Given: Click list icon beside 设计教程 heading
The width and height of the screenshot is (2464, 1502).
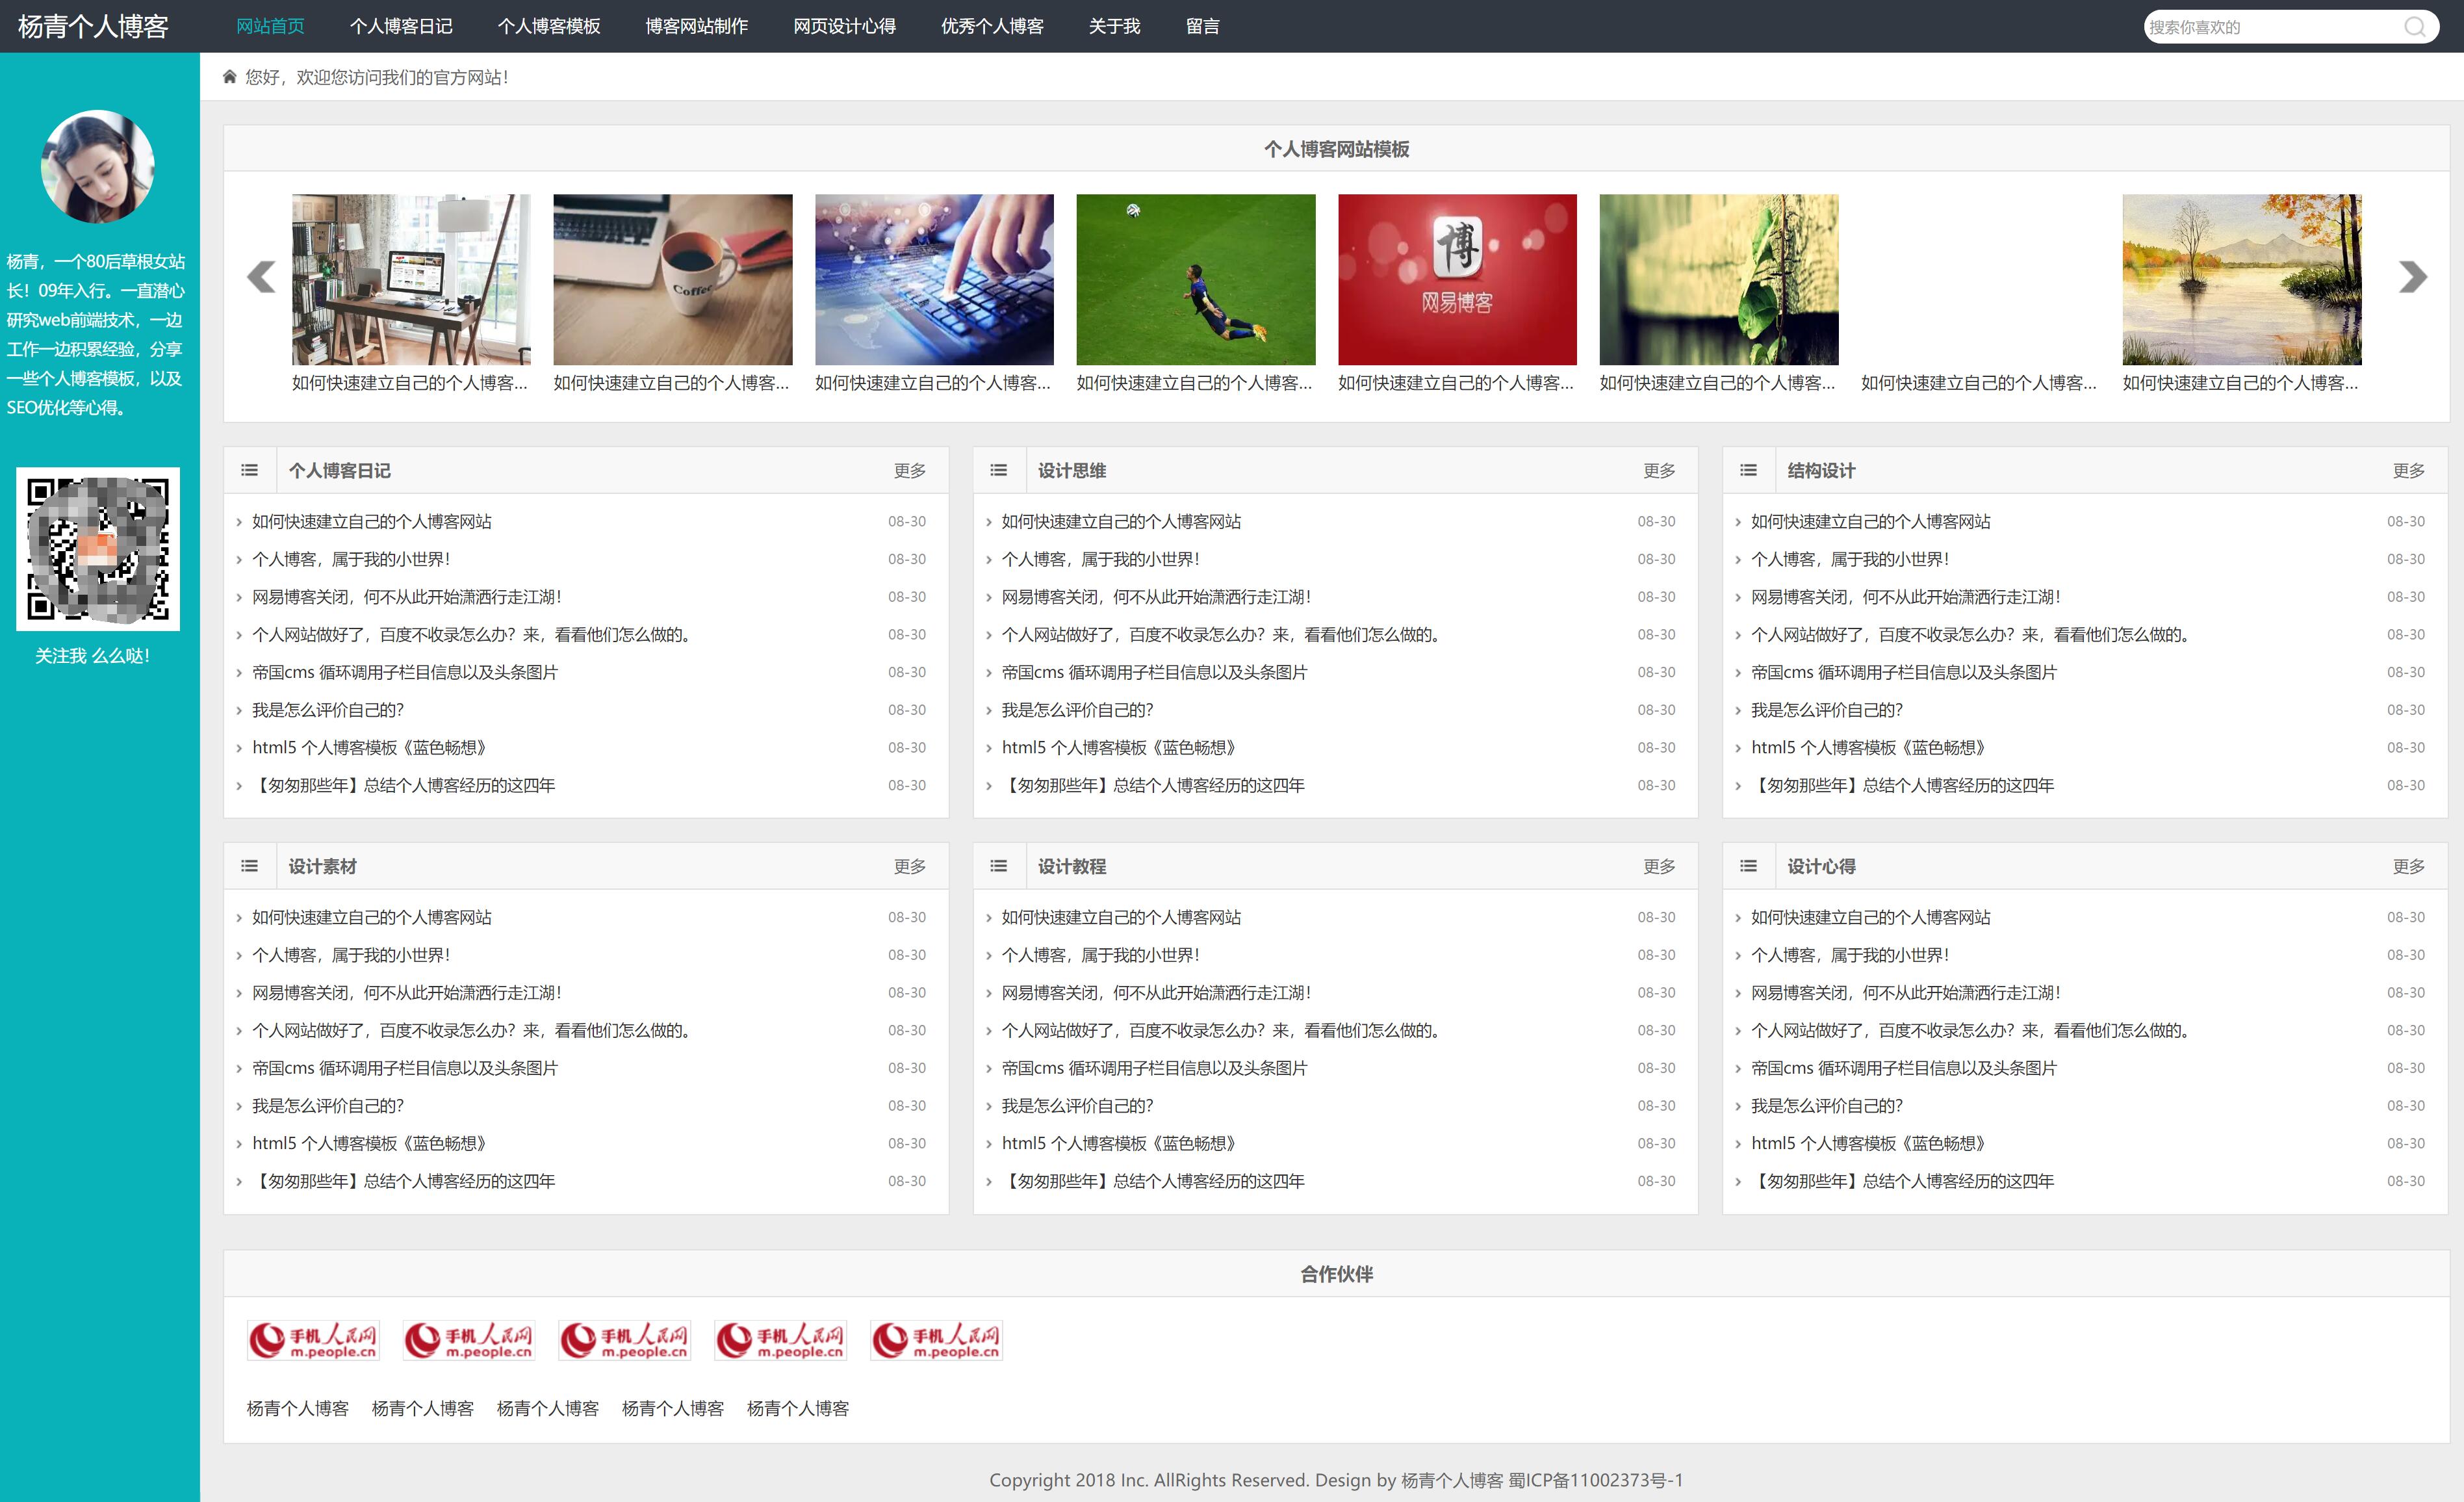Looking at the screenshot, I should (x=999, y=866).
